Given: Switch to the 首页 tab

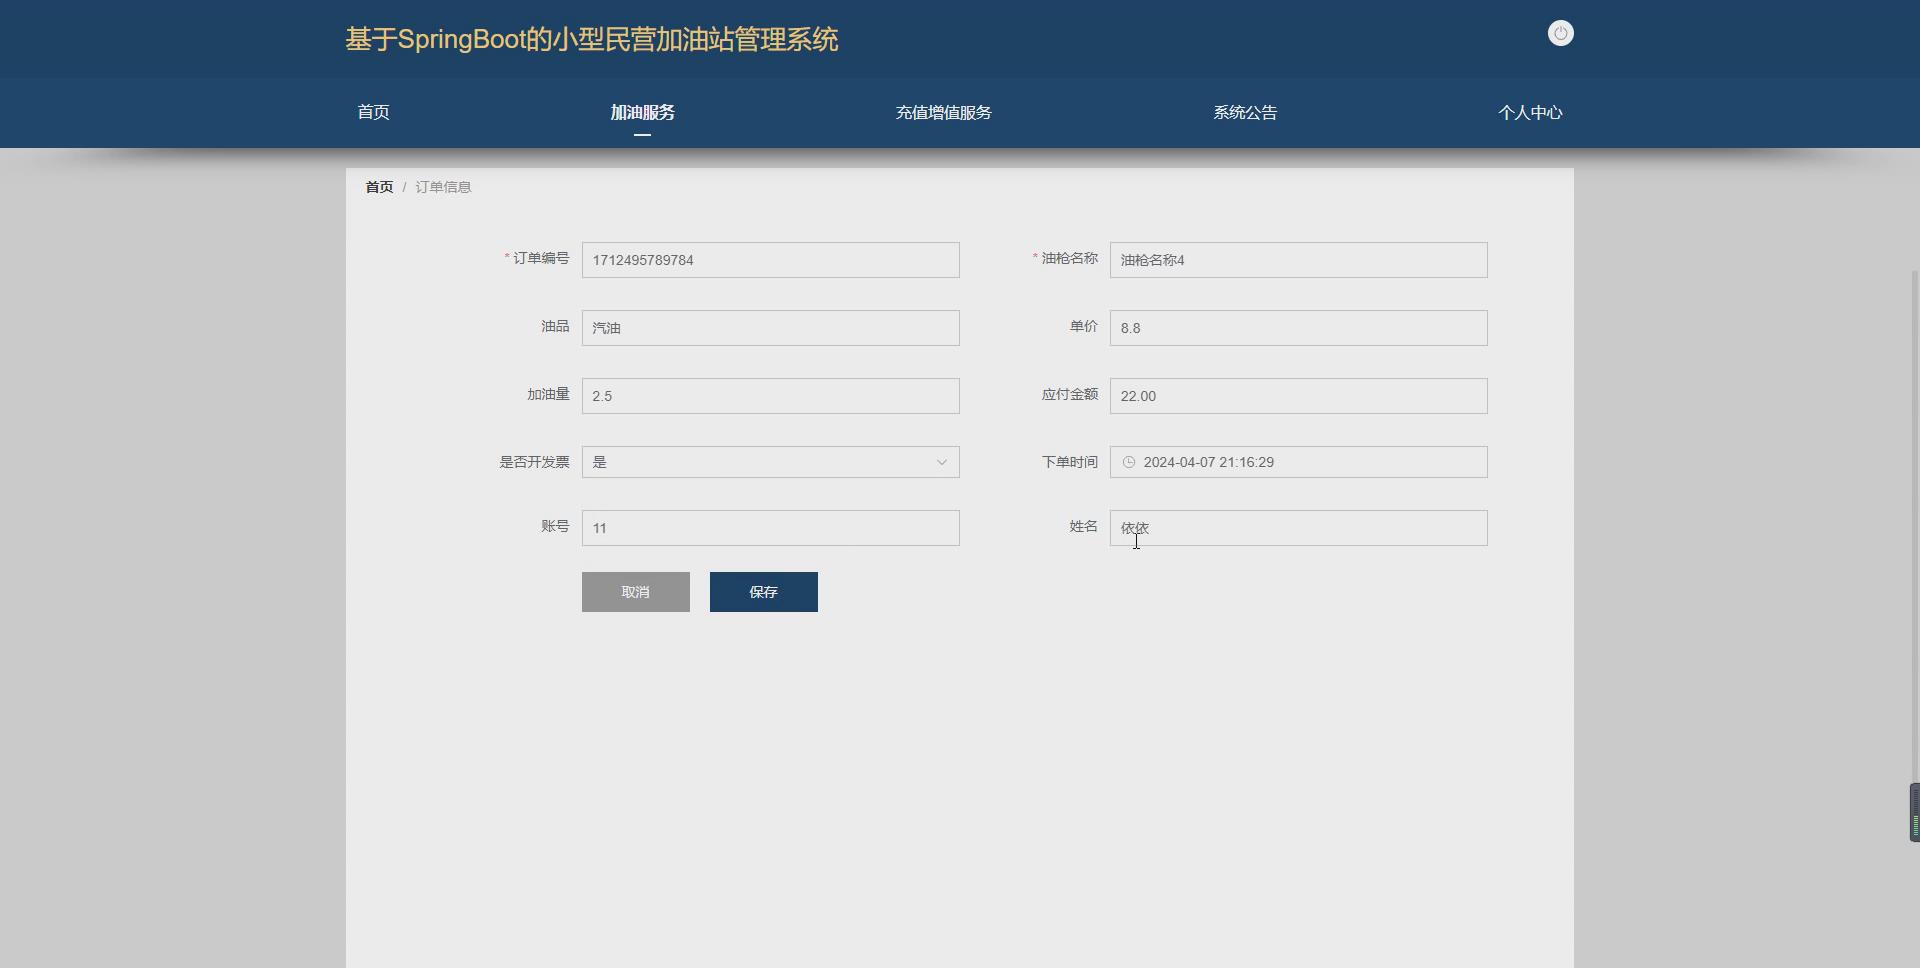Looking at the screenshot, I should click(x=372, y=112).
